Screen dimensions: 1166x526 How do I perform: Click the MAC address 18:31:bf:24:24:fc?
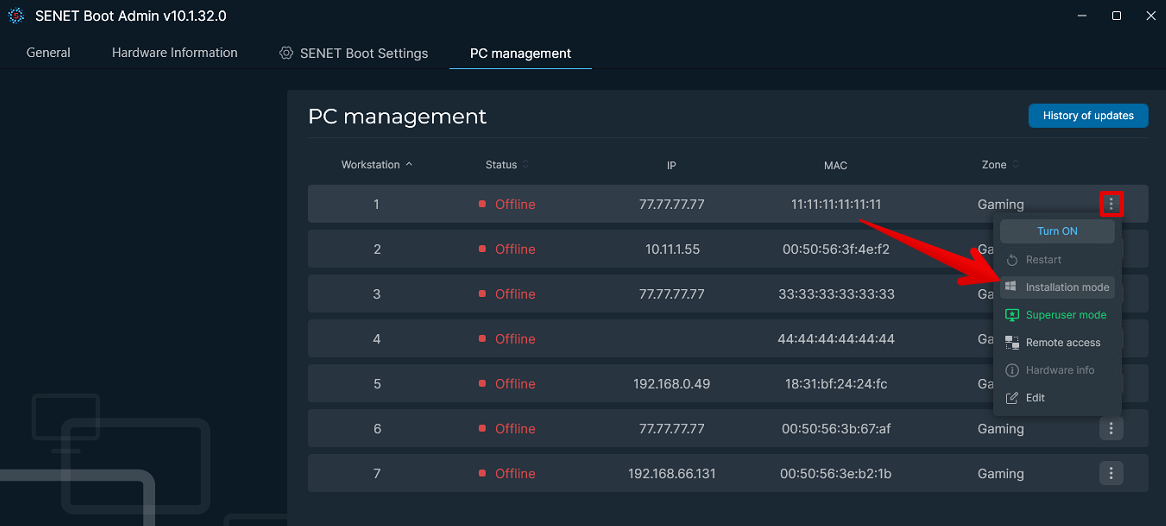pyautogui.click(x=835, y=384)
